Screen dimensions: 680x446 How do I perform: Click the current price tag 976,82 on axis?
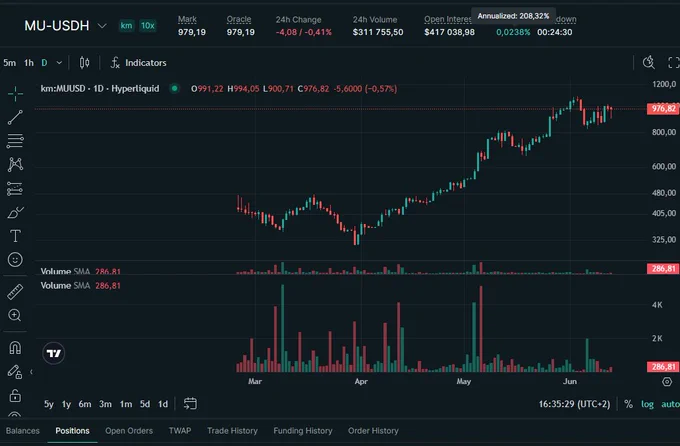point(663,108)
